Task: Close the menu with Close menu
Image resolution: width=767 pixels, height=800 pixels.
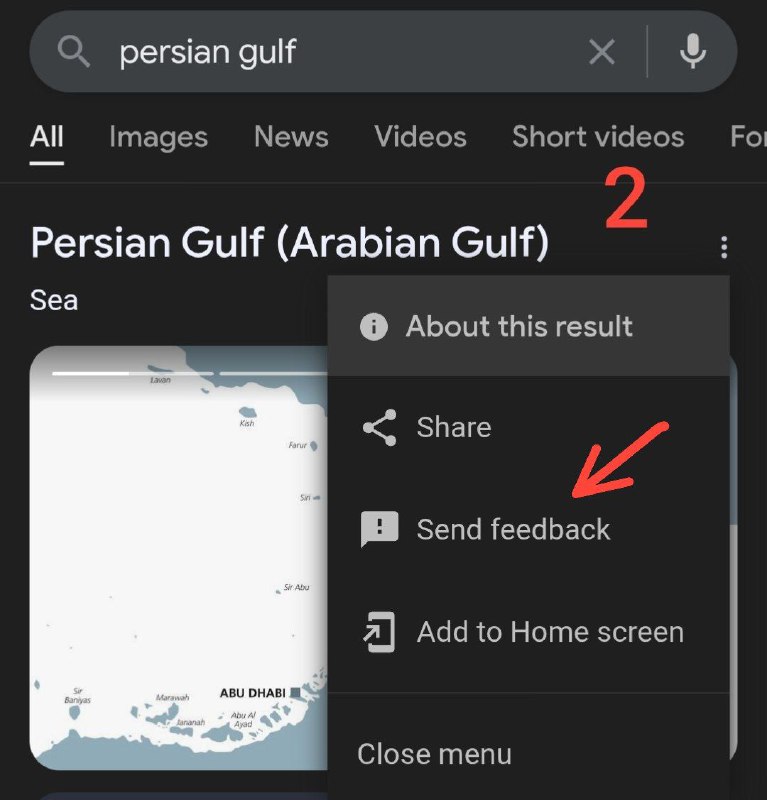Action: click(434, 754)
